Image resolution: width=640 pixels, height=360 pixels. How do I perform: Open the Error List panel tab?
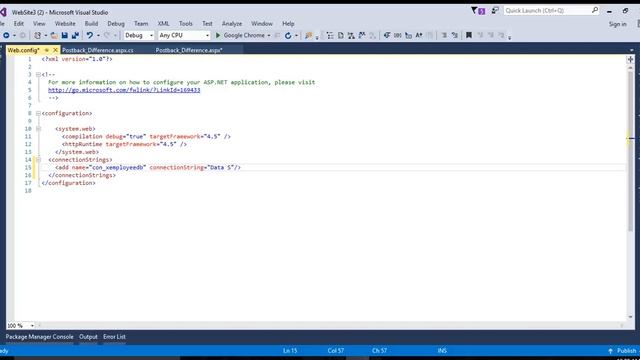click(114, 337)
